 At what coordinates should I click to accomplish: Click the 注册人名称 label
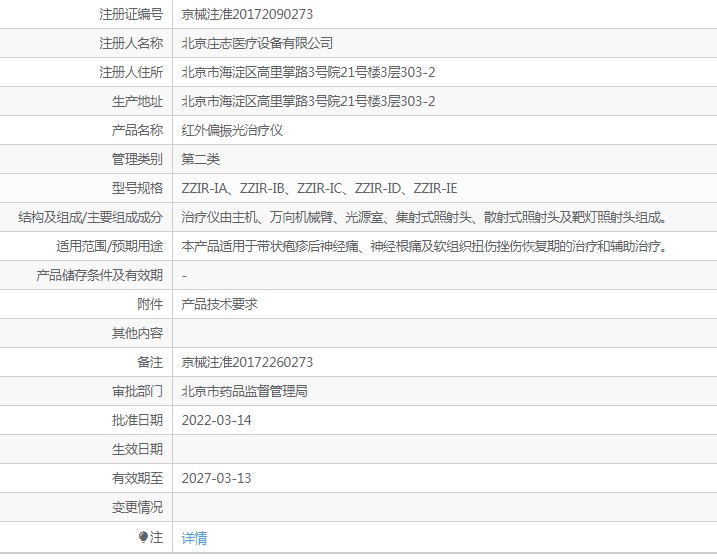[x=131, y=43]
